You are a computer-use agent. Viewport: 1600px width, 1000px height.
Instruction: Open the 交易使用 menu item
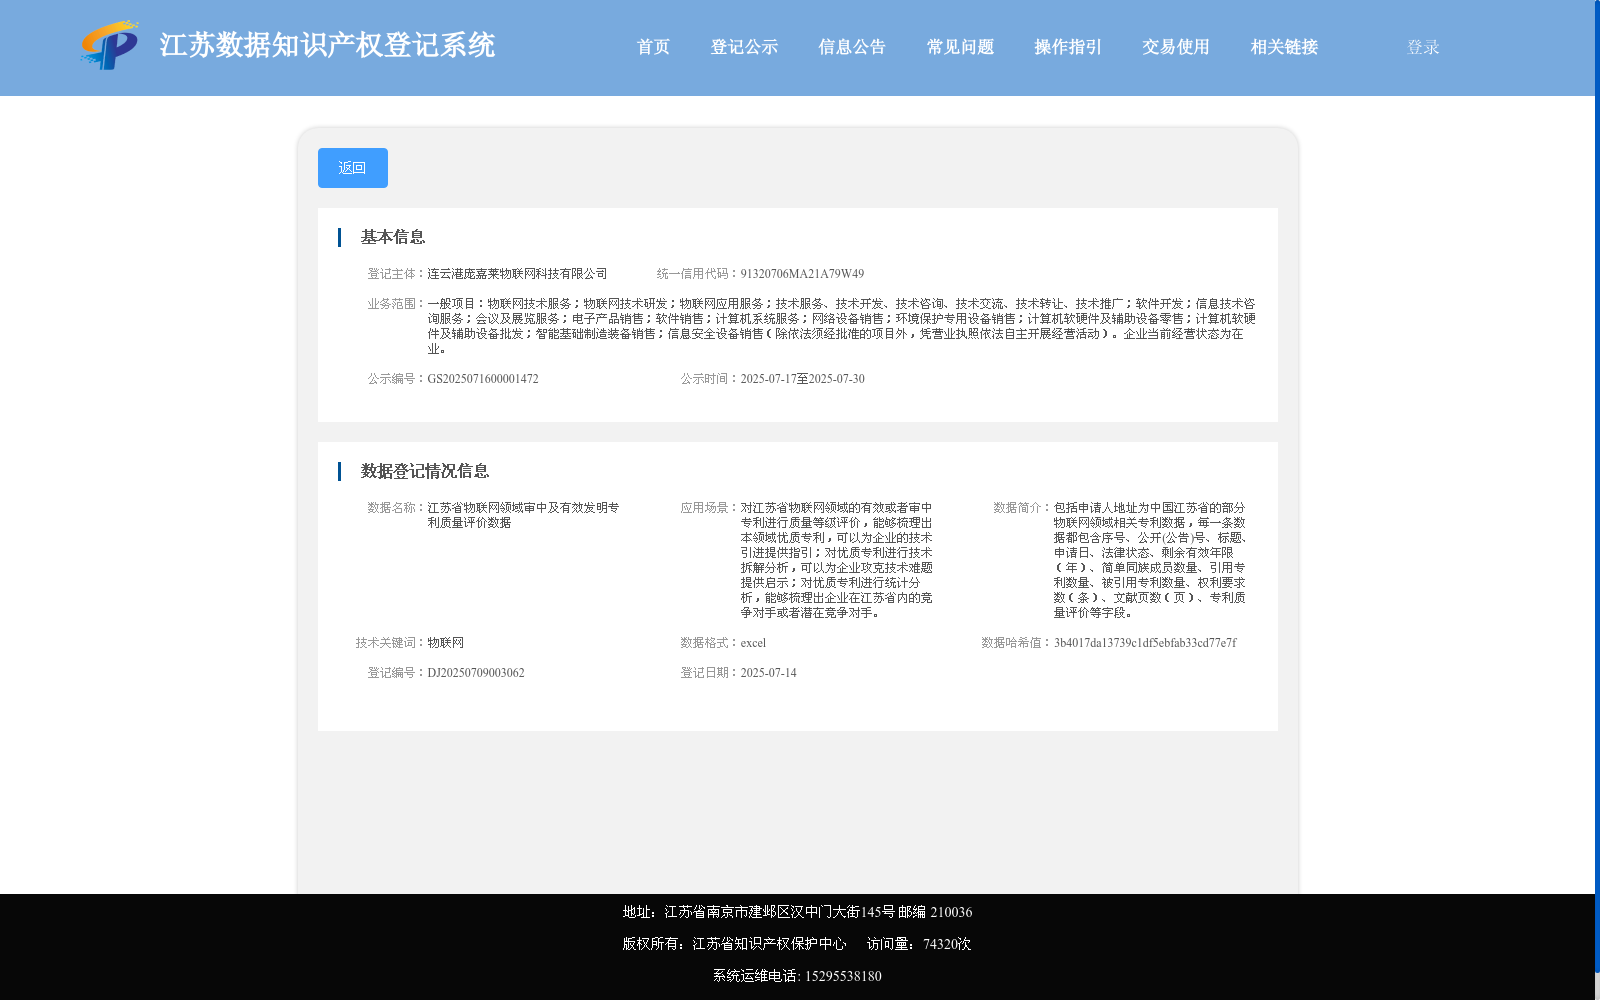pos(1176,47)
